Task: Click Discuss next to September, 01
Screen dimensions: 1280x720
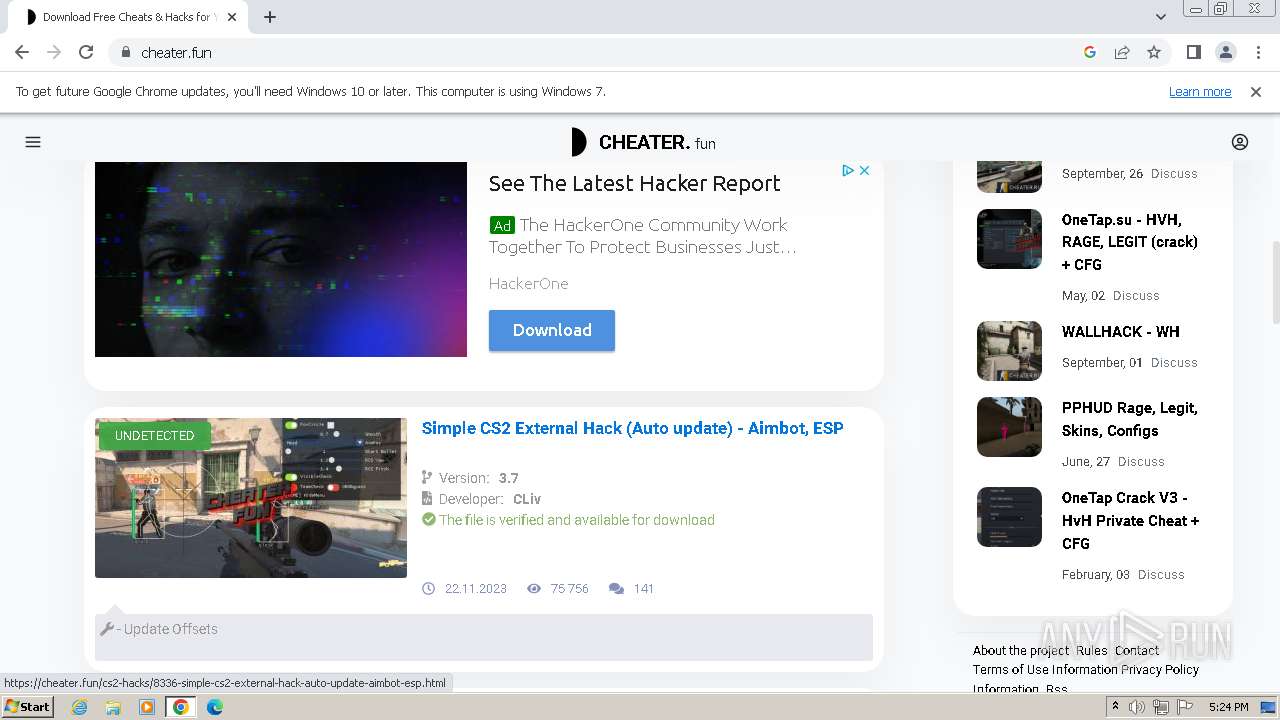Action: pos(1174,363)
